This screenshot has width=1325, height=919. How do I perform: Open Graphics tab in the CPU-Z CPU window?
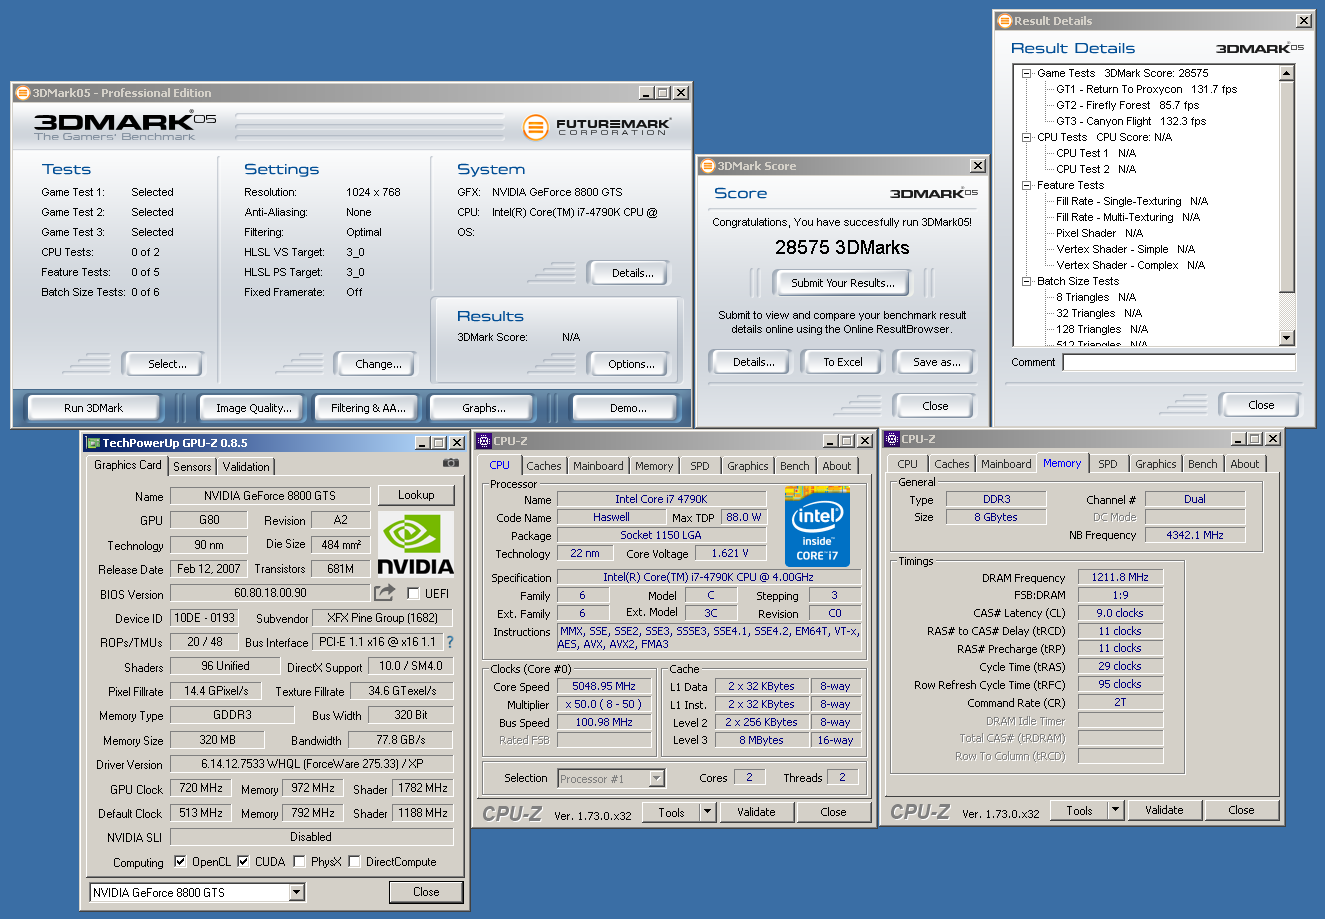[x=748, y=466]
